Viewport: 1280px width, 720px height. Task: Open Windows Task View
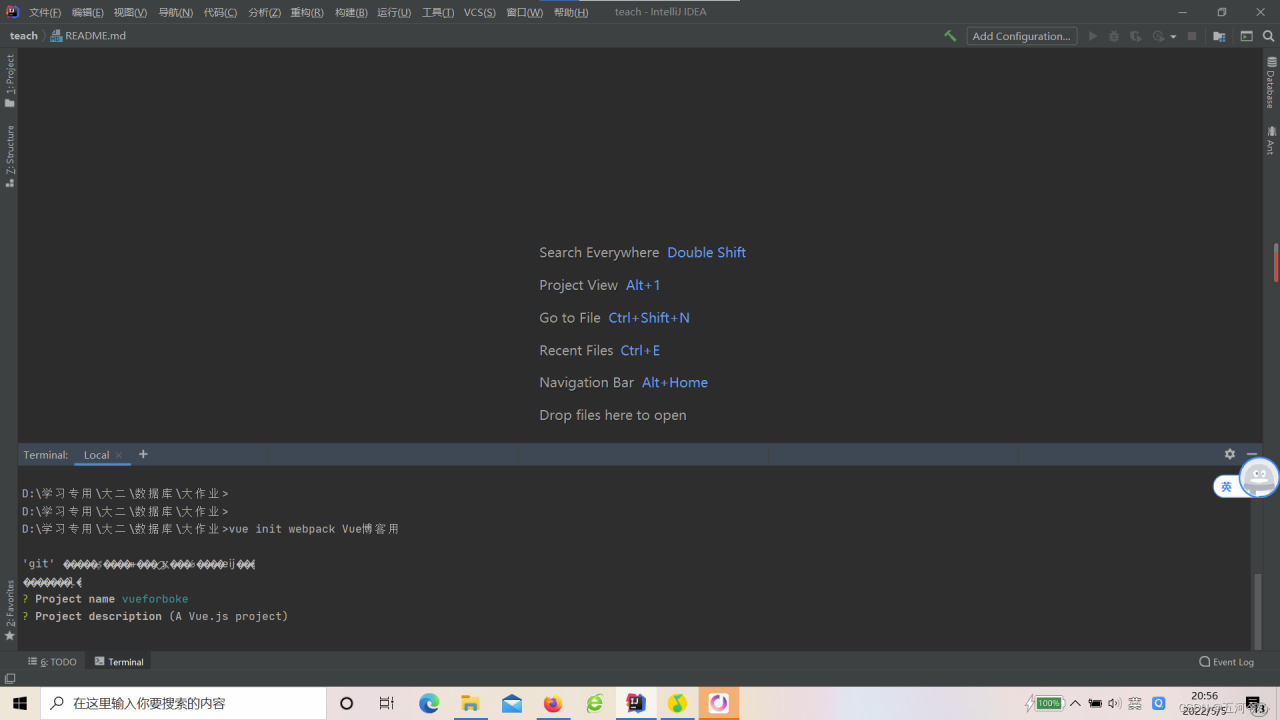[387, 703]
